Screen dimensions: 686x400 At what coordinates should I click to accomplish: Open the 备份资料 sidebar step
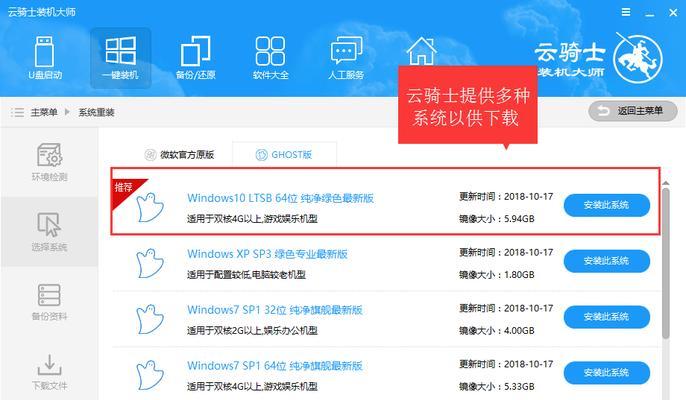49,302
